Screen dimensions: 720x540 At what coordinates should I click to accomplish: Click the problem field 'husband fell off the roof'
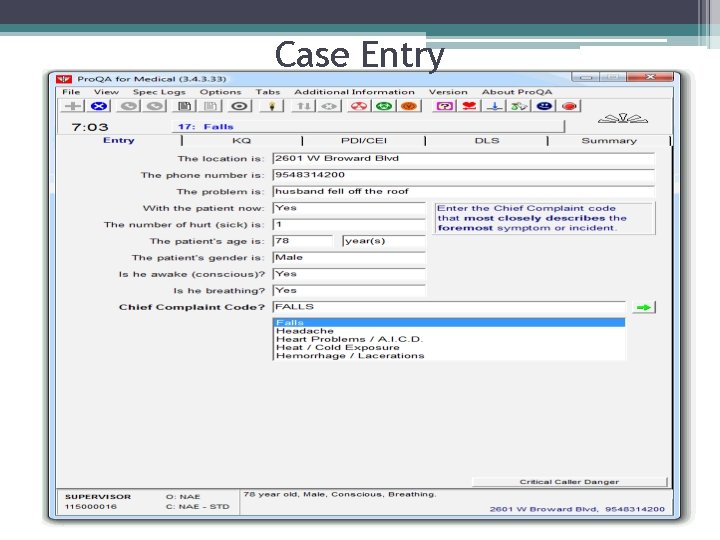(463, 191)
